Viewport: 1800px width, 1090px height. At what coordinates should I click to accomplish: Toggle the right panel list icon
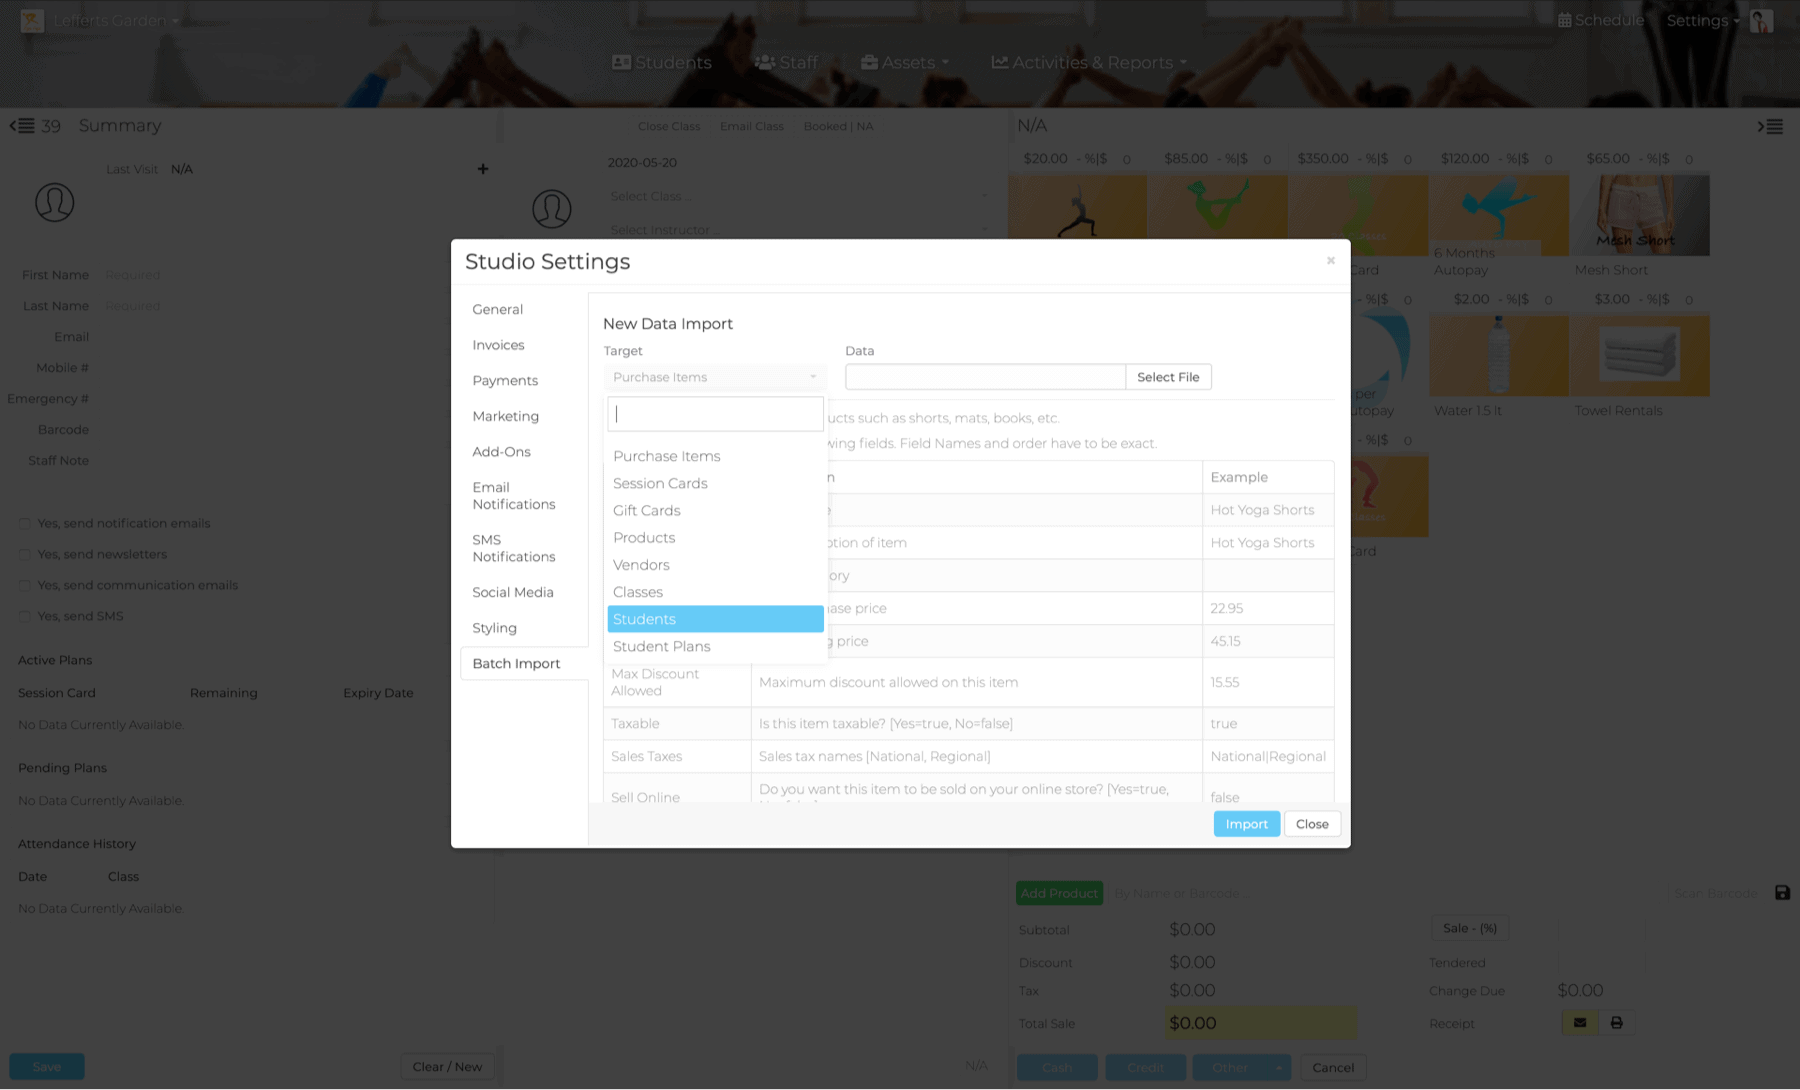(1770, 127)
